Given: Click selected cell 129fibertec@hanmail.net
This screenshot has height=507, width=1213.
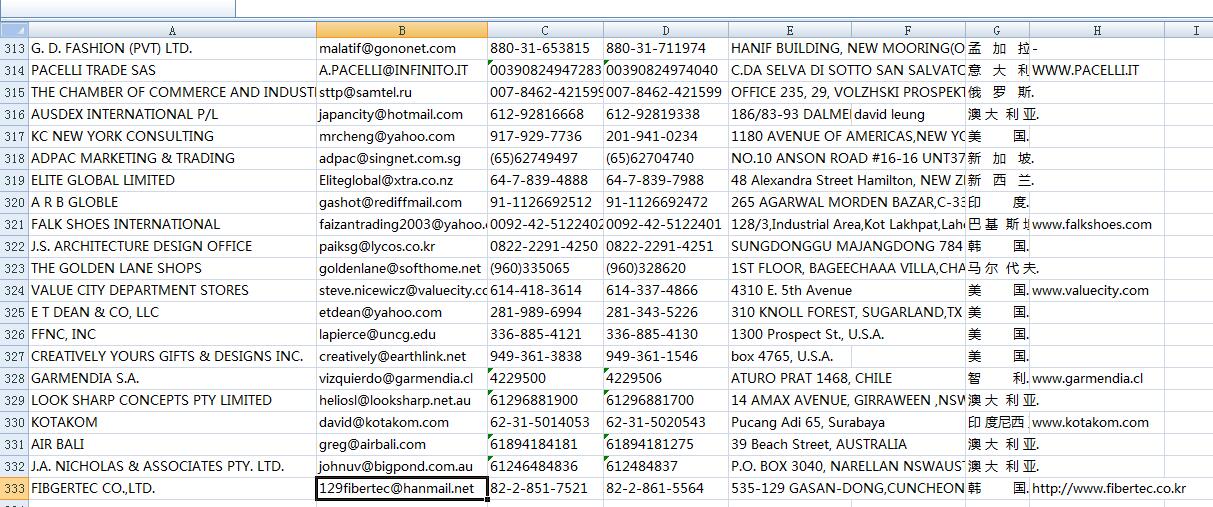Looking at the screenshot, I should tap(402, 488).
